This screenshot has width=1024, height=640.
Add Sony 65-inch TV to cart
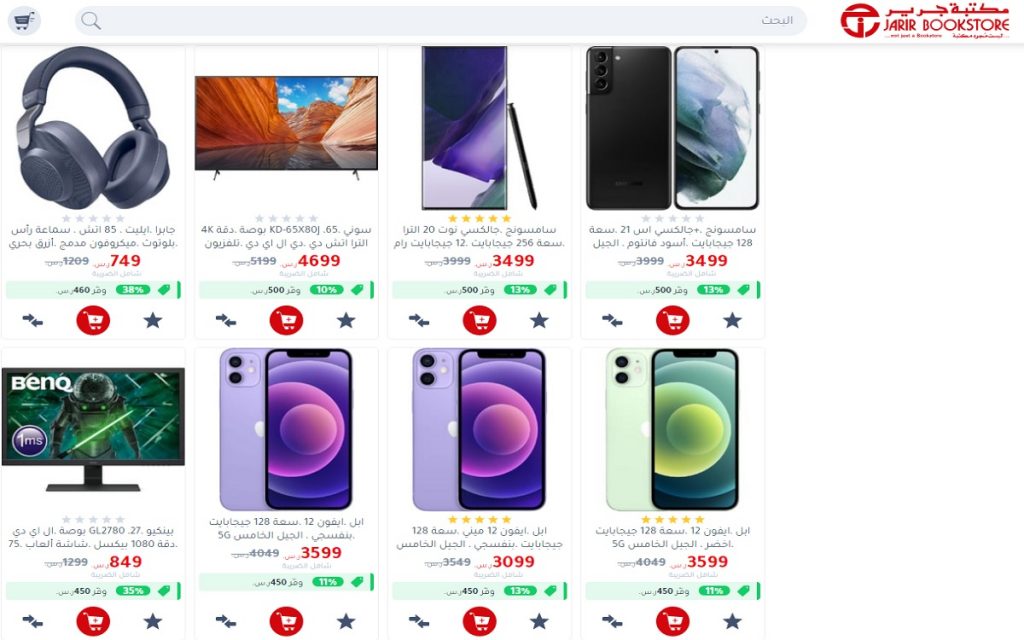point(286,320)
